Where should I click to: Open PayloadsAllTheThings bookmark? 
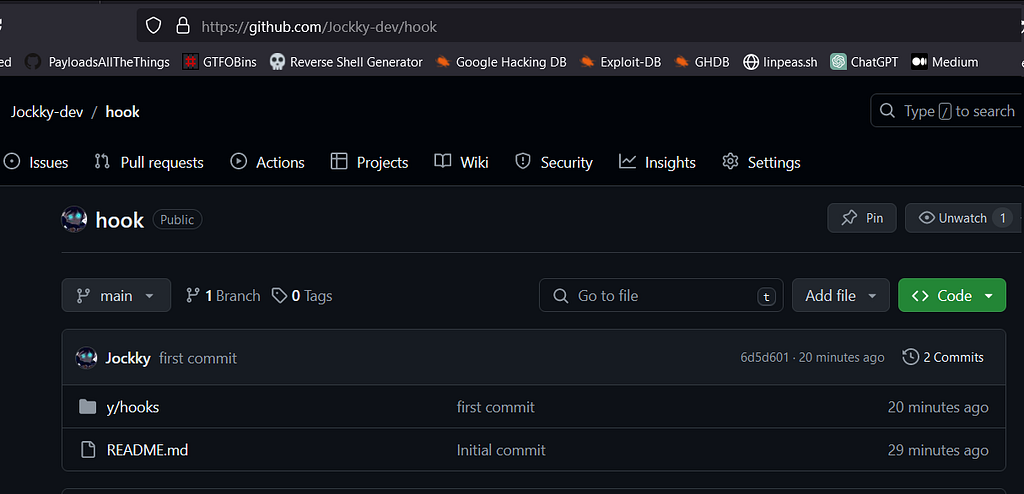[97, 62]
